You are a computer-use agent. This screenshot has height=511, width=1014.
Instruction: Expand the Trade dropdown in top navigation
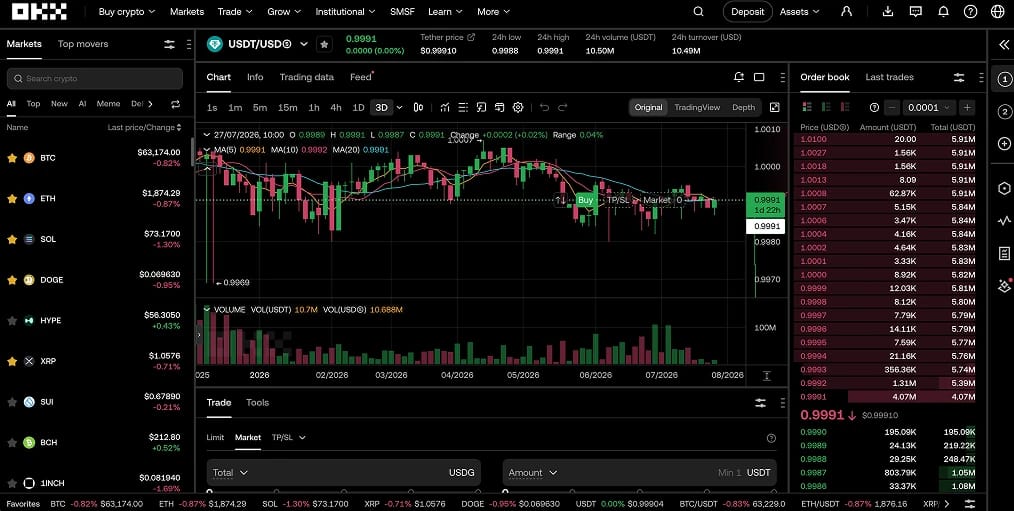click(x=235, y=12)
